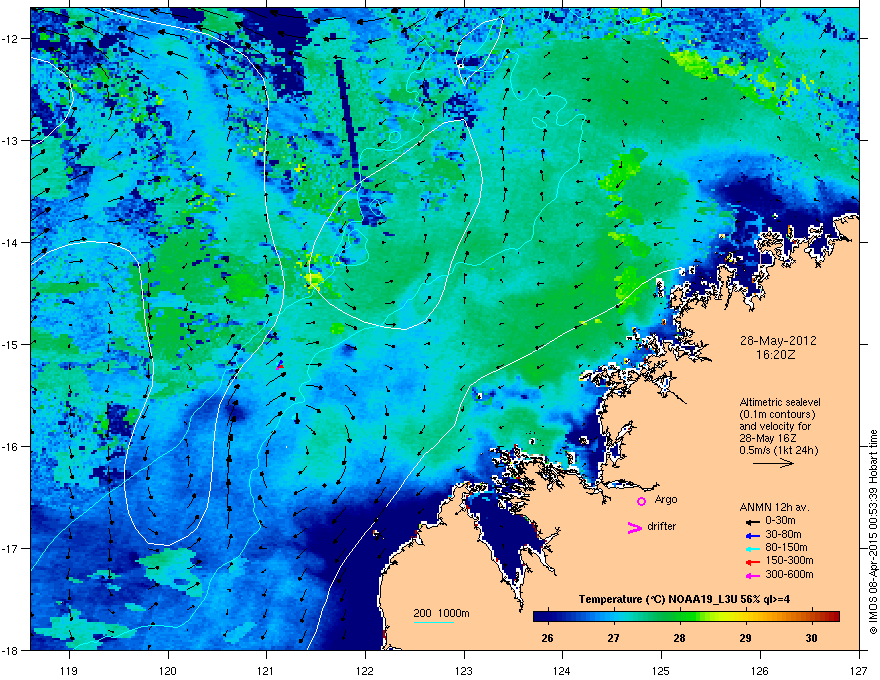The width and height of the screenshot is (880, 680).
Task: Click the 28-May-2012 date label
Action: pyautogui.click(x=778, y=341)
